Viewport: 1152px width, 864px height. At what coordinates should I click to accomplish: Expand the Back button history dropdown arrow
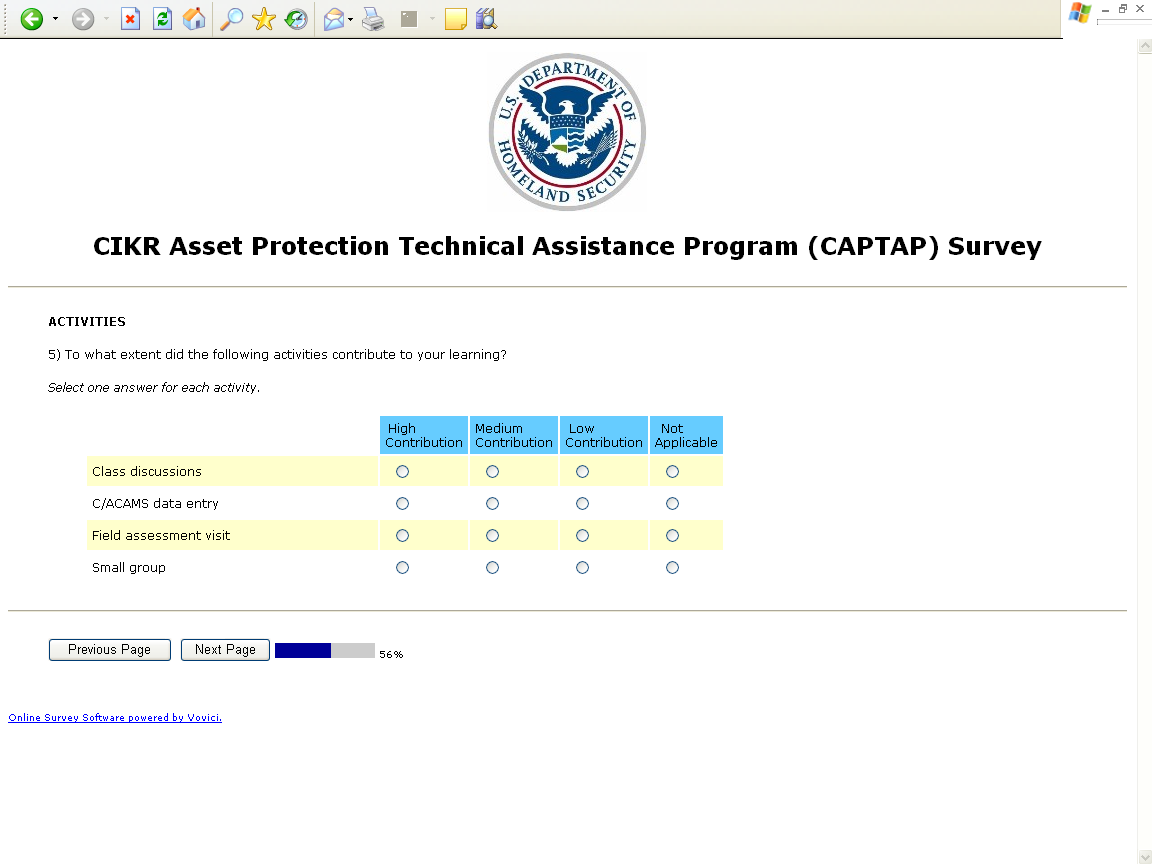(55, 19)
